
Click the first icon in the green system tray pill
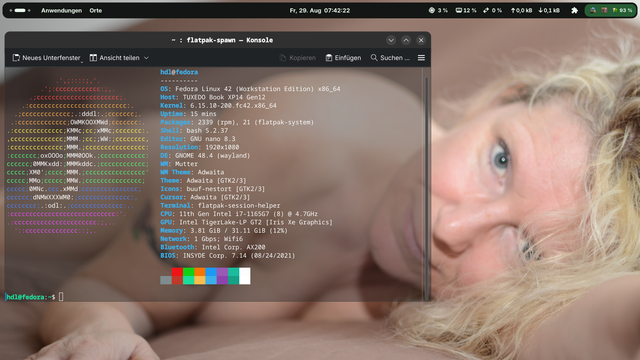(593, 11)
